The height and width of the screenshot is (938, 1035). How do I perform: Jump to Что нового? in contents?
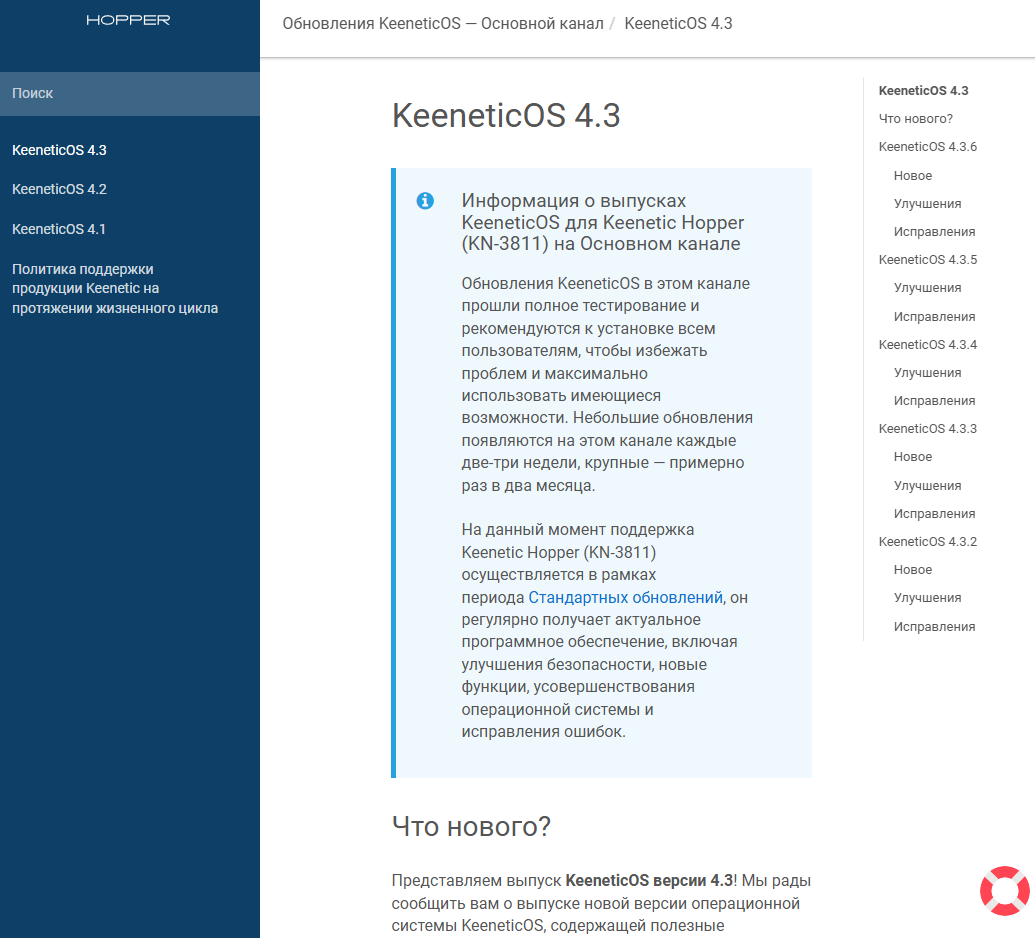[915, 119]
